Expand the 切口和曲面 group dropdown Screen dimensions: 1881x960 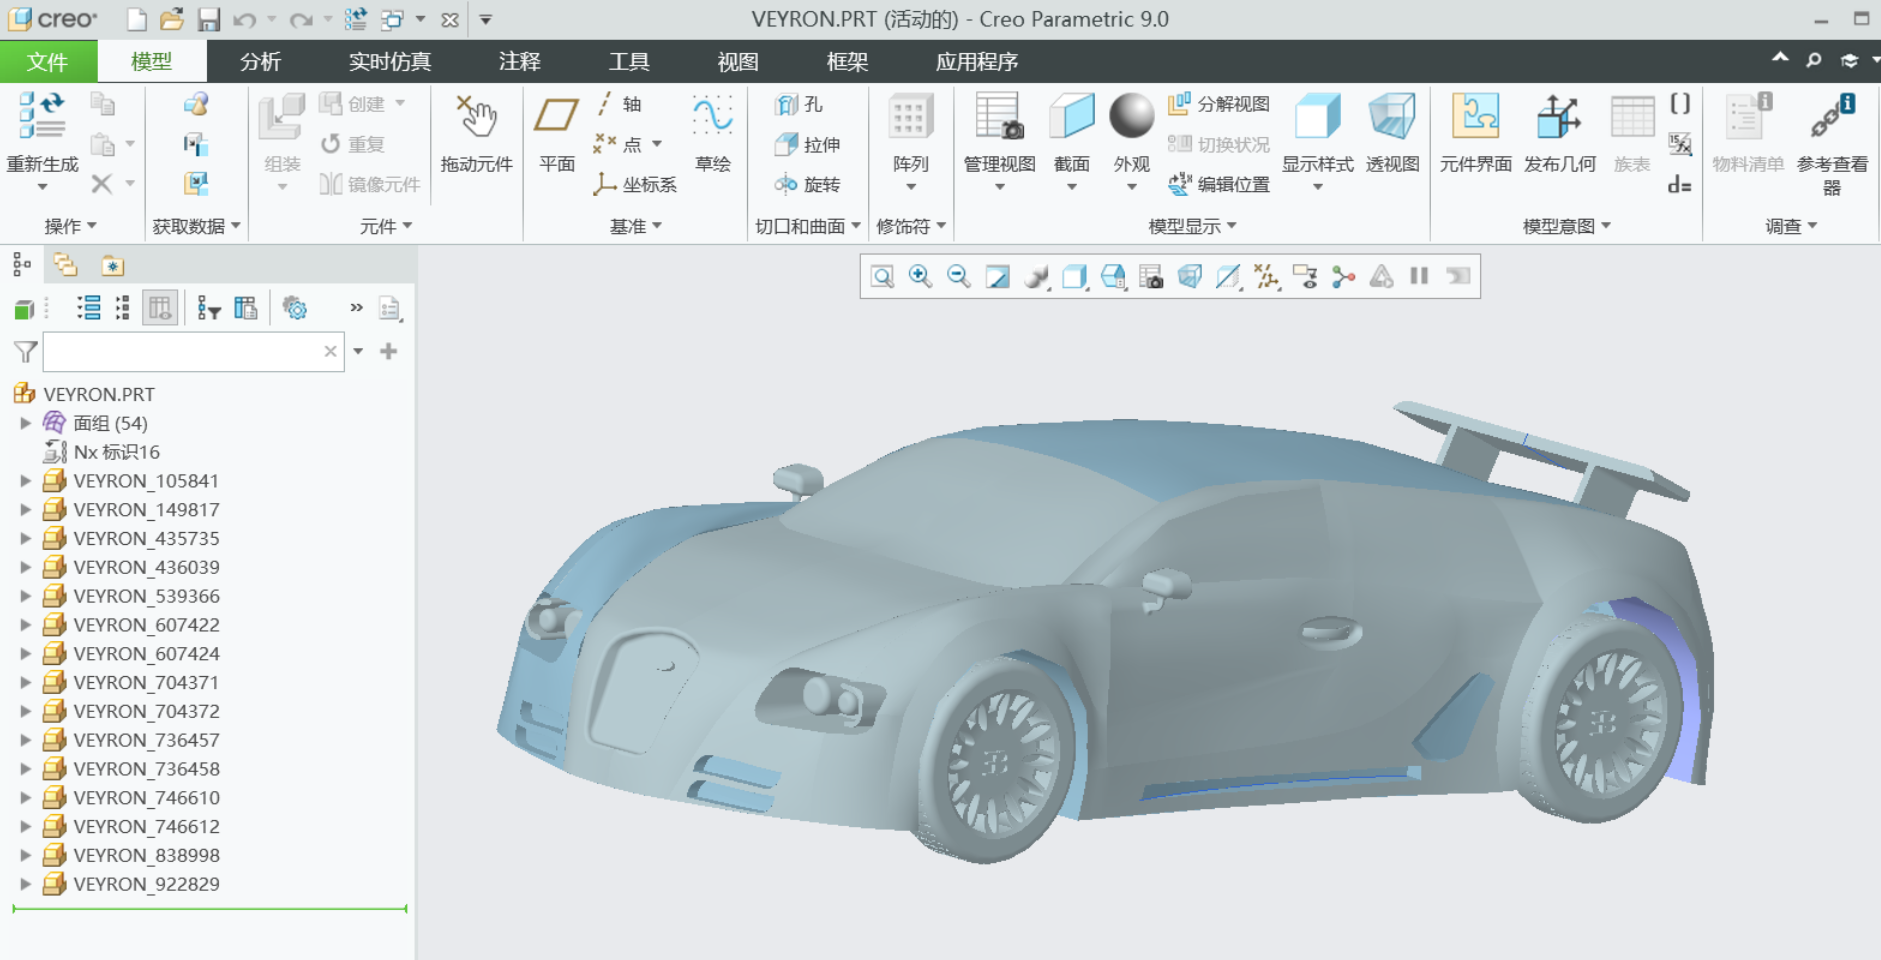pos(808,226)
